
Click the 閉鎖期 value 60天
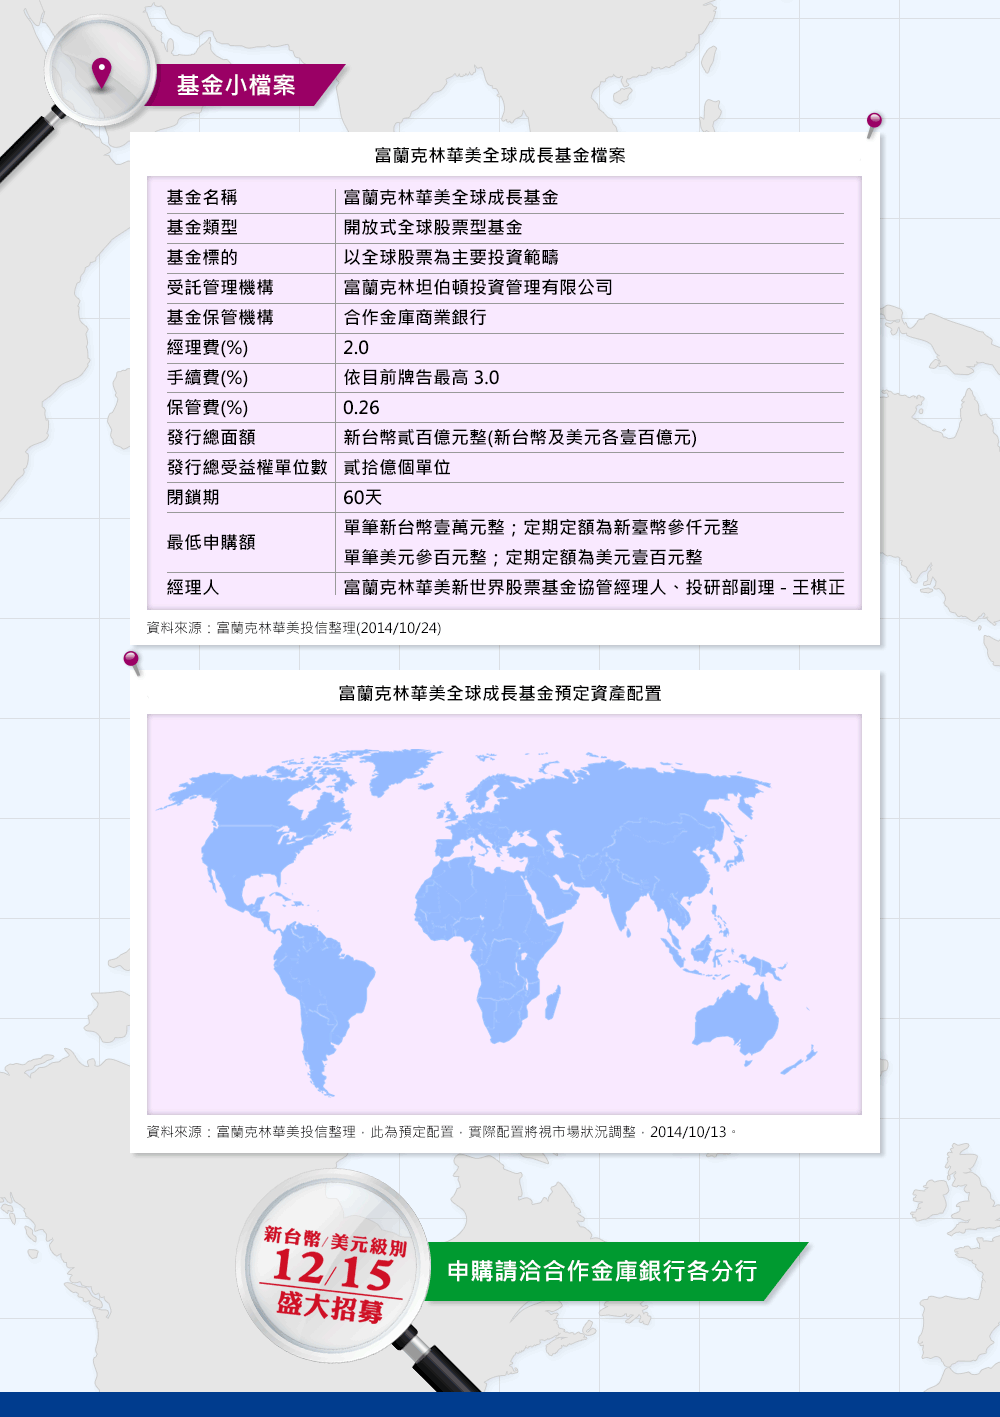[362, 498]
